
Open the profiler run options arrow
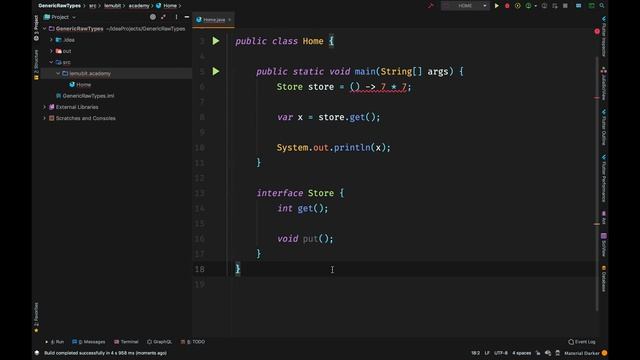pyautogui.click(x=536, y=6)
